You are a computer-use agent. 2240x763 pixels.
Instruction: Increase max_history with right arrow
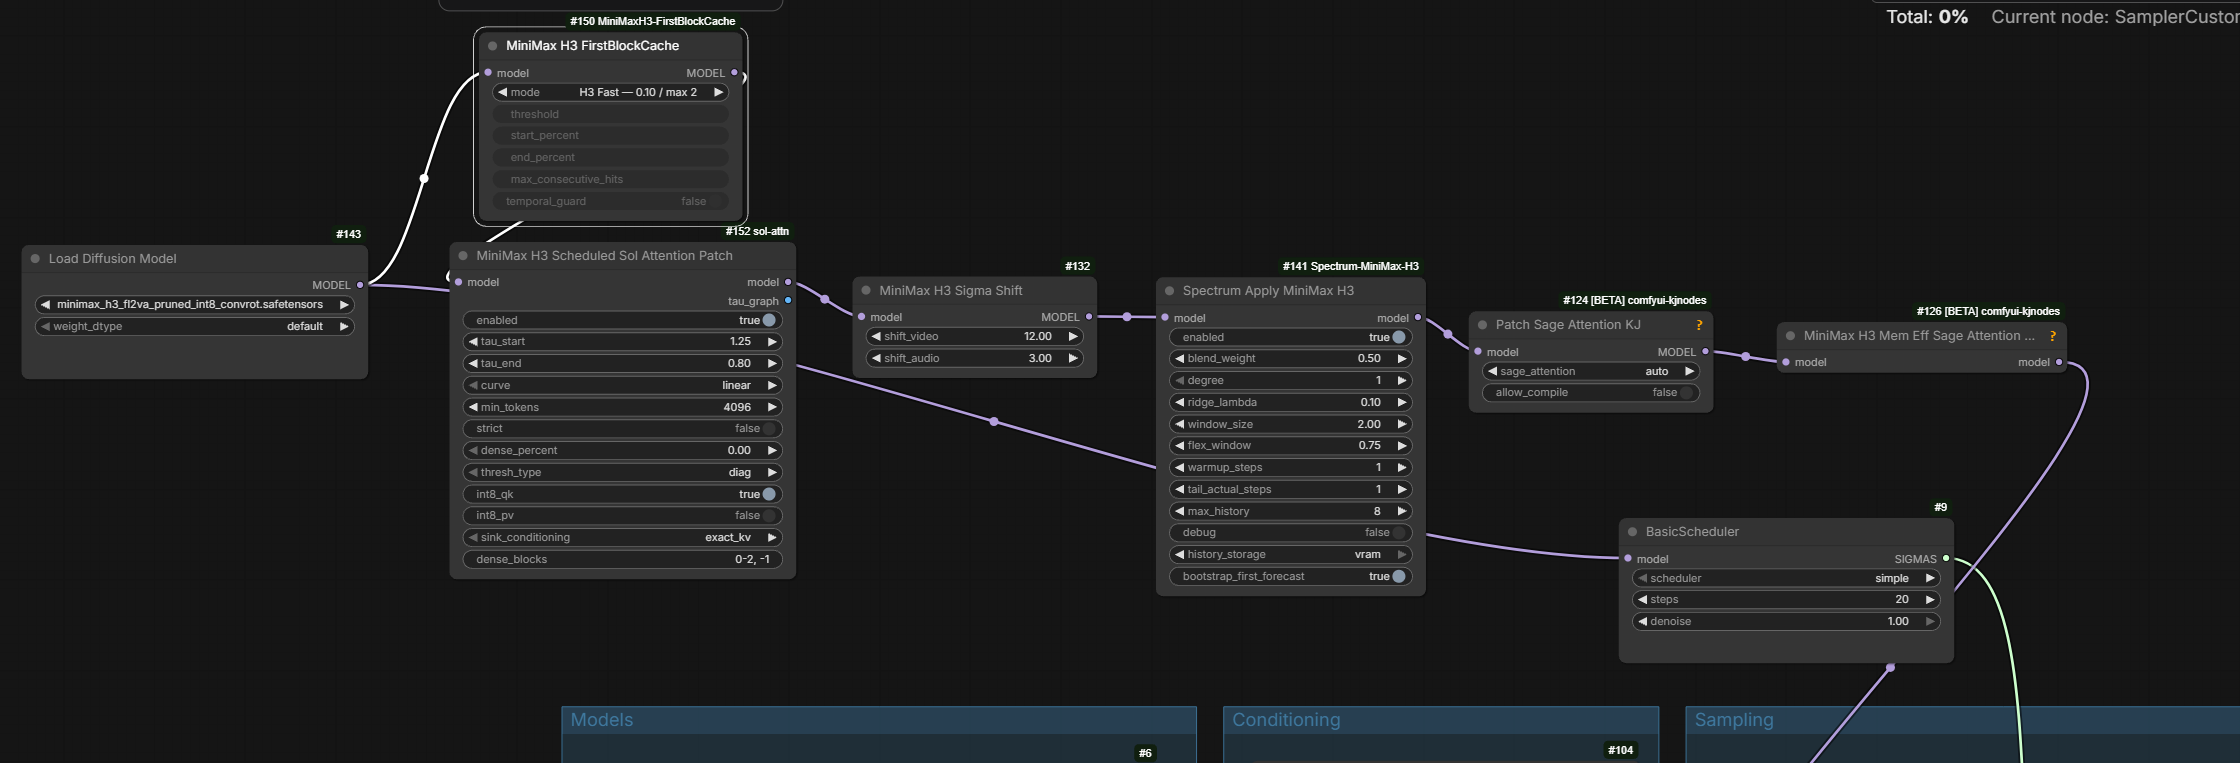click(x=1402, y=511)
